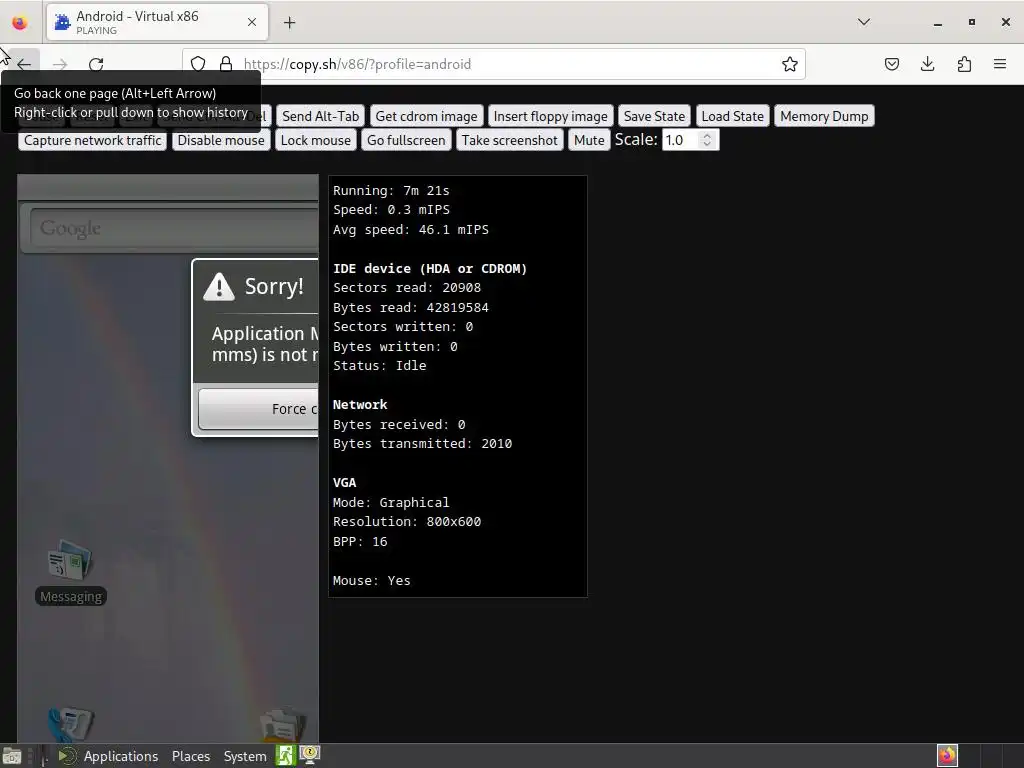Open the extensions puzzle icon
Viewport: 1024px width, 768px height.
pos(964,64)
